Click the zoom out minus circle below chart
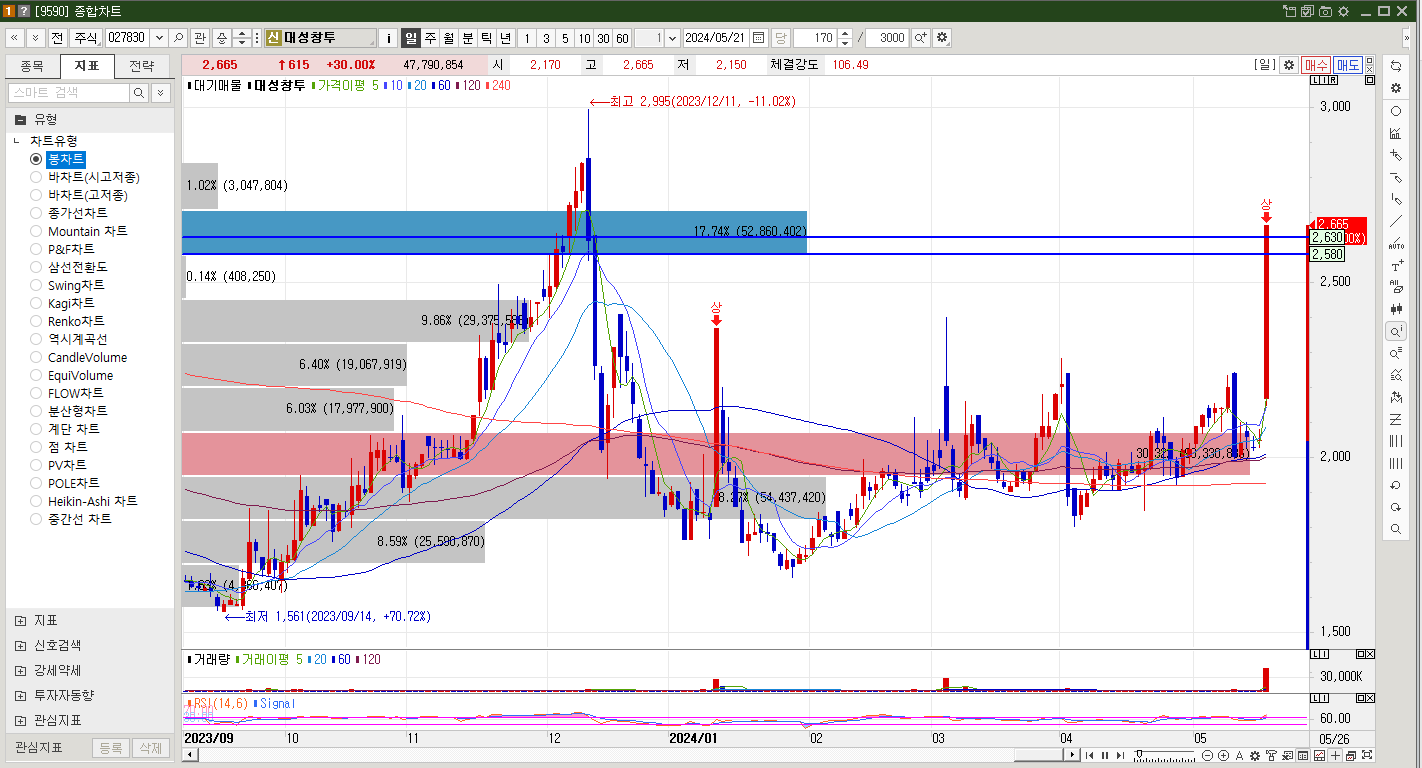 pyautogui.click(x=1208, y=755)
